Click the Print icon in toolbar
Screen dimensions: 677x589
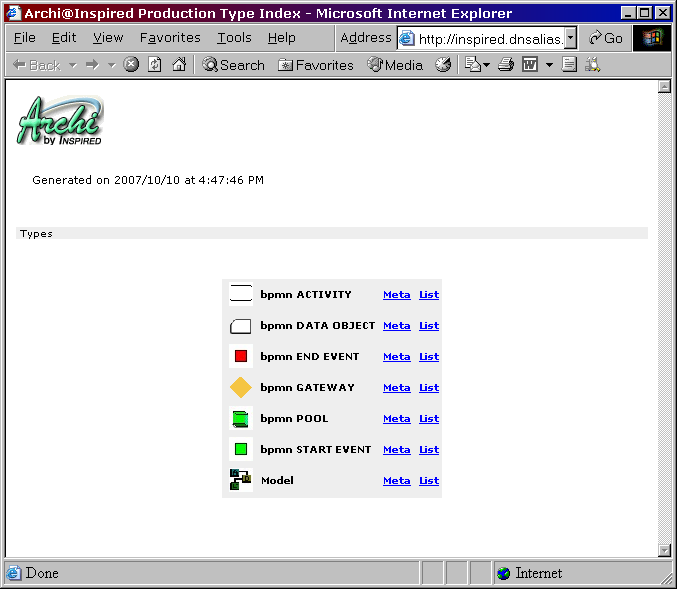coord(506,65)
